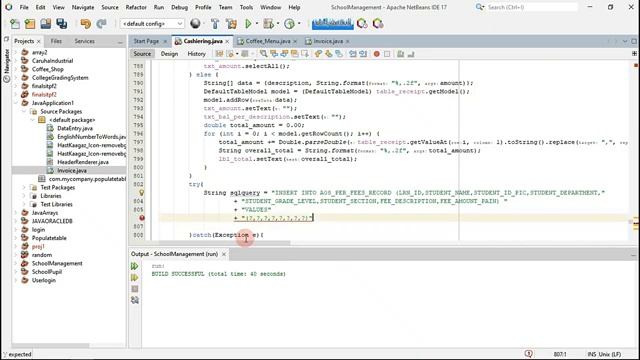Open the History view
Viewport: 640px width, 360px height.
pos(196,54)
